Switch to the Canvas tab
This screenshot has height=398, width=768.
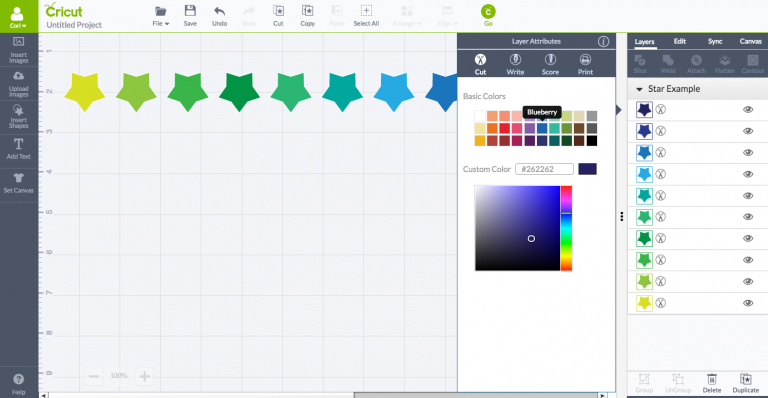(750, 42)
